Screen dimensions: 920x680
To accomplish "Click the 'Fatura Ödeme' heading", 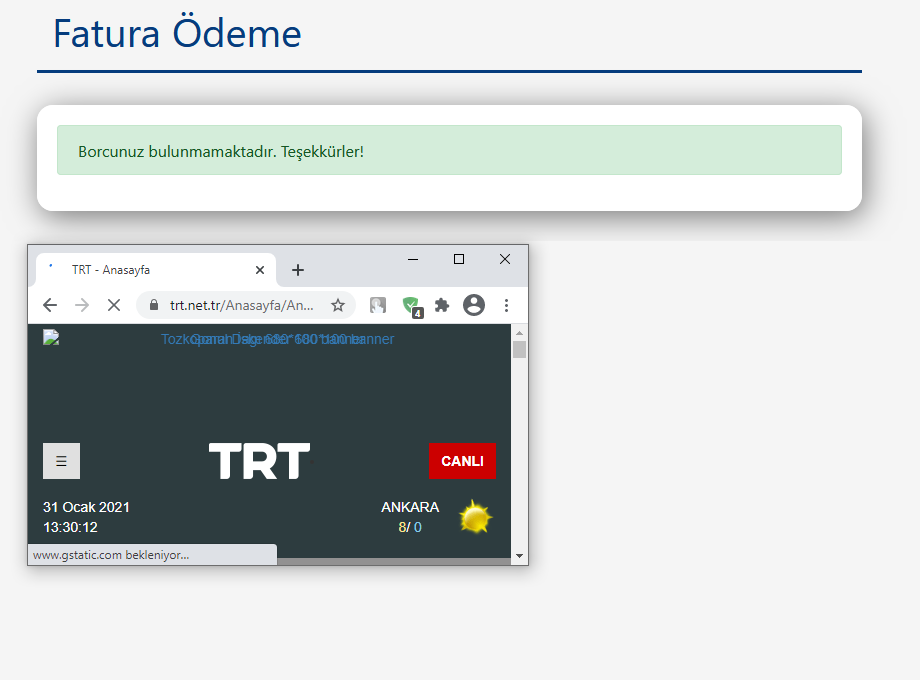I will coord(177,33).
